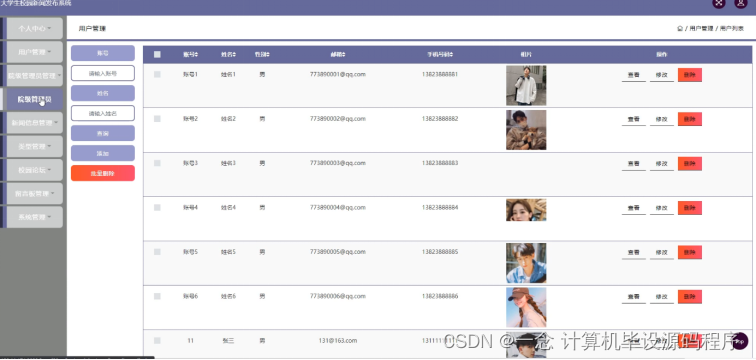Expand the 新闻信息管理 sidebar menu
This screenshot has width=756, height=360.
tap(35, 122)
